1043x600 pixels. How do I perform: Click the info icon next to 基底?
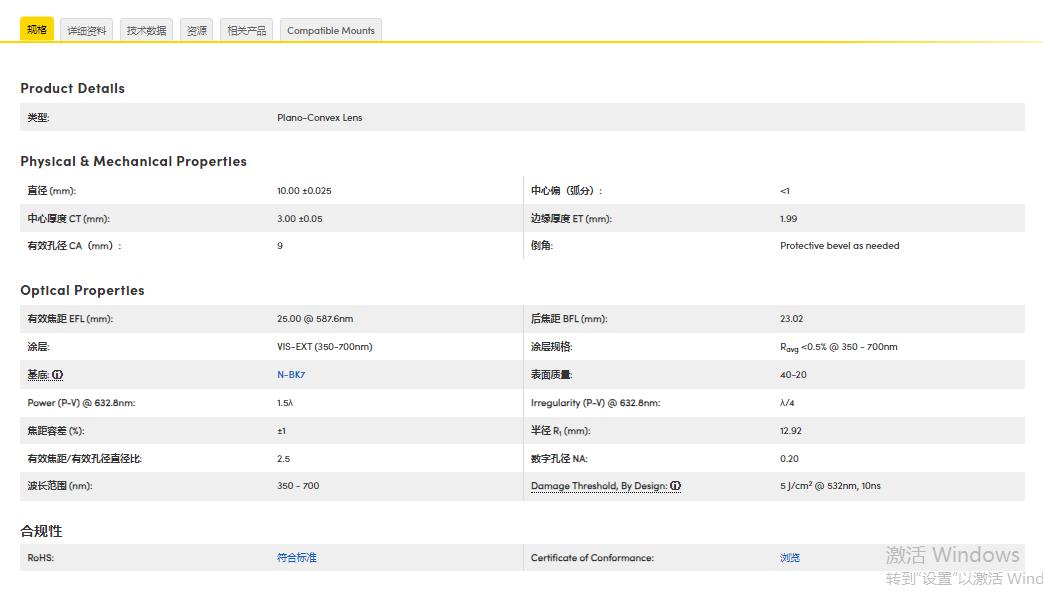[x=58, y=375]
